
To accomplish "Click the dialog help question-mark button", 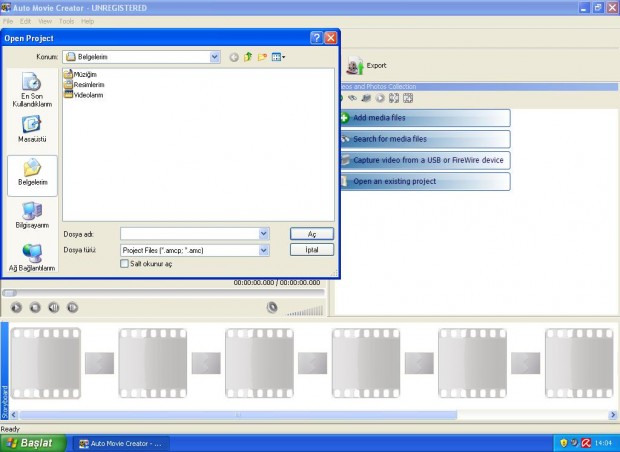I will tap(316, 38).
